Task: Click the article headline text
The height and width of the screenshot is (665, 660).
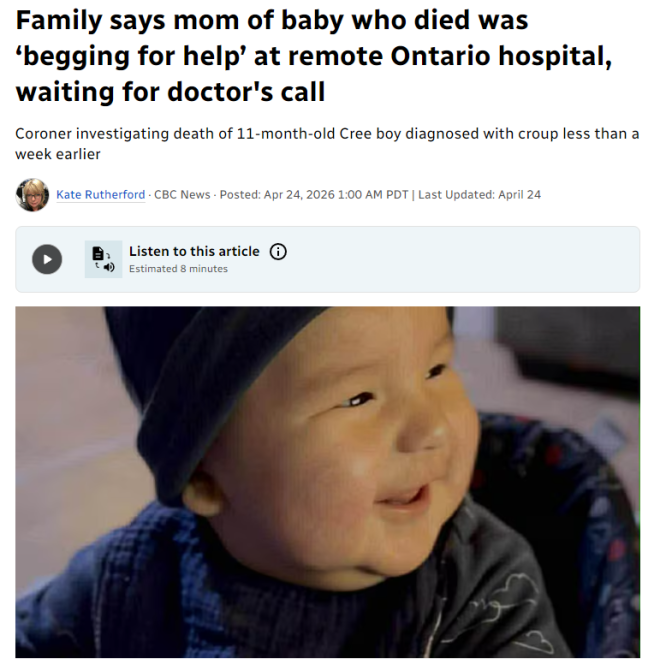Action: pyautogui.click(x=314, y=56)
